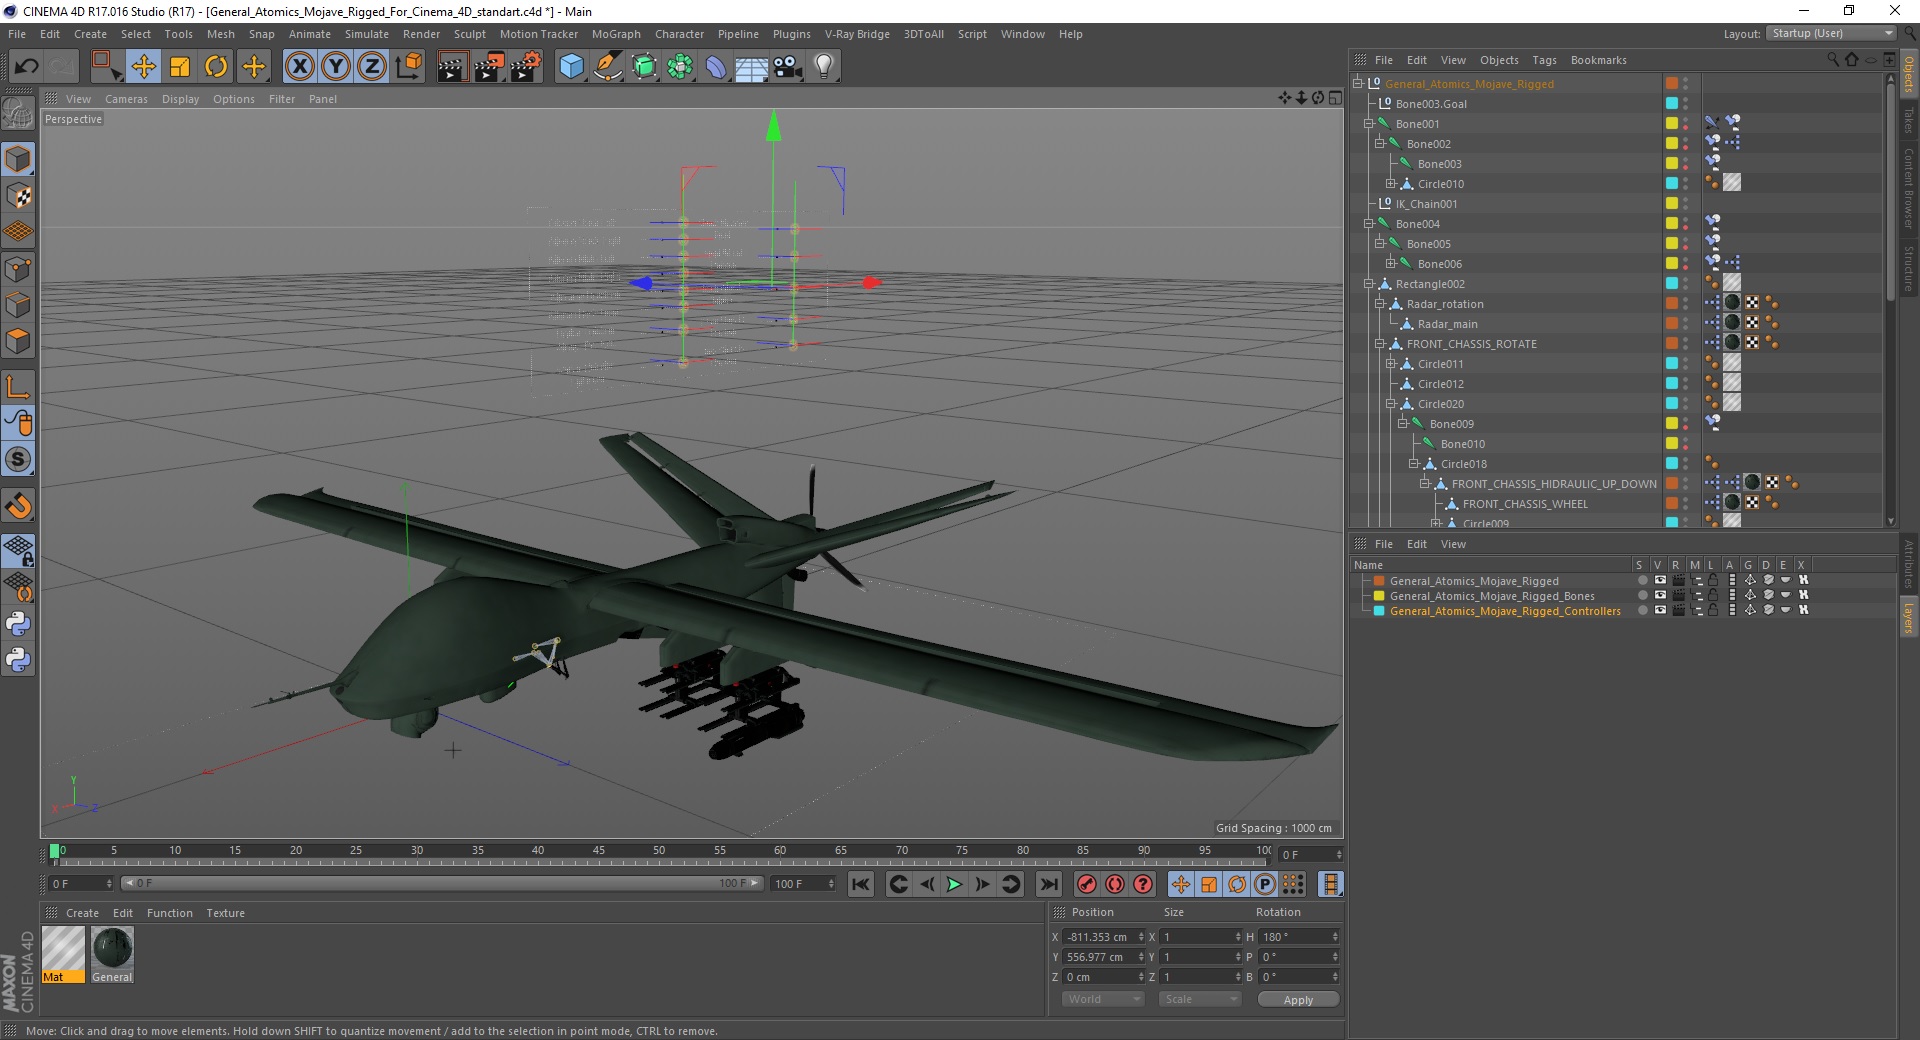Go to end of animation
This screenshot has width=1920, height=1040.
1048,884
